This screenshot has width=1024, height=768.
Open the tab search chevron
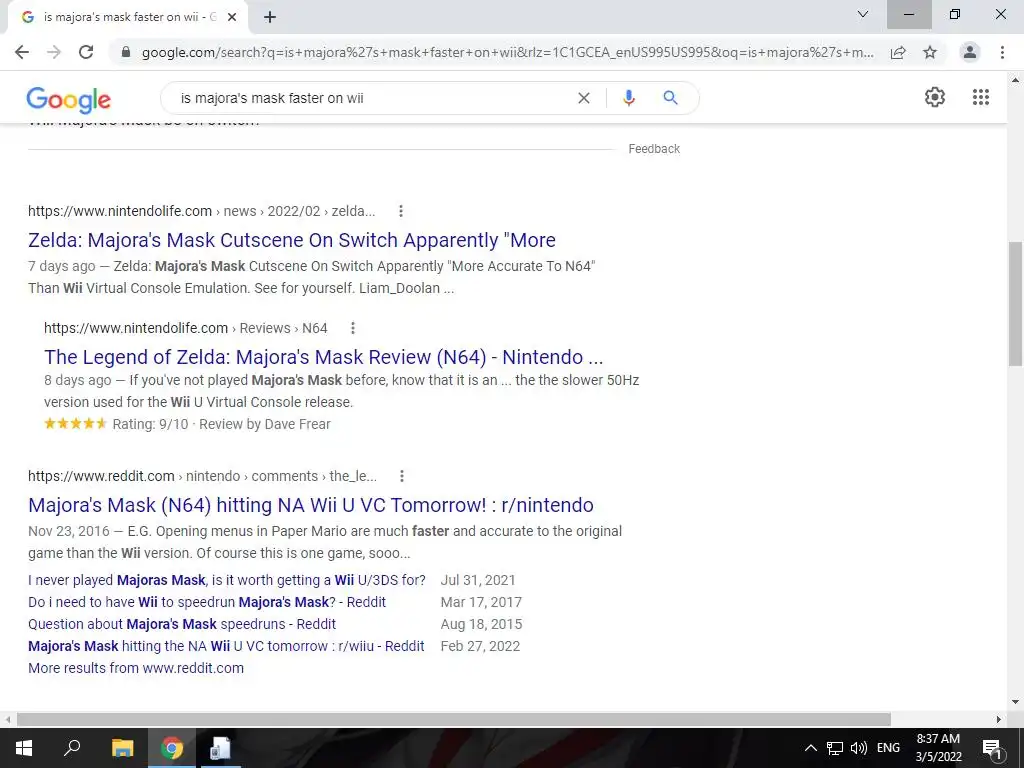click(x=863, y=14)
